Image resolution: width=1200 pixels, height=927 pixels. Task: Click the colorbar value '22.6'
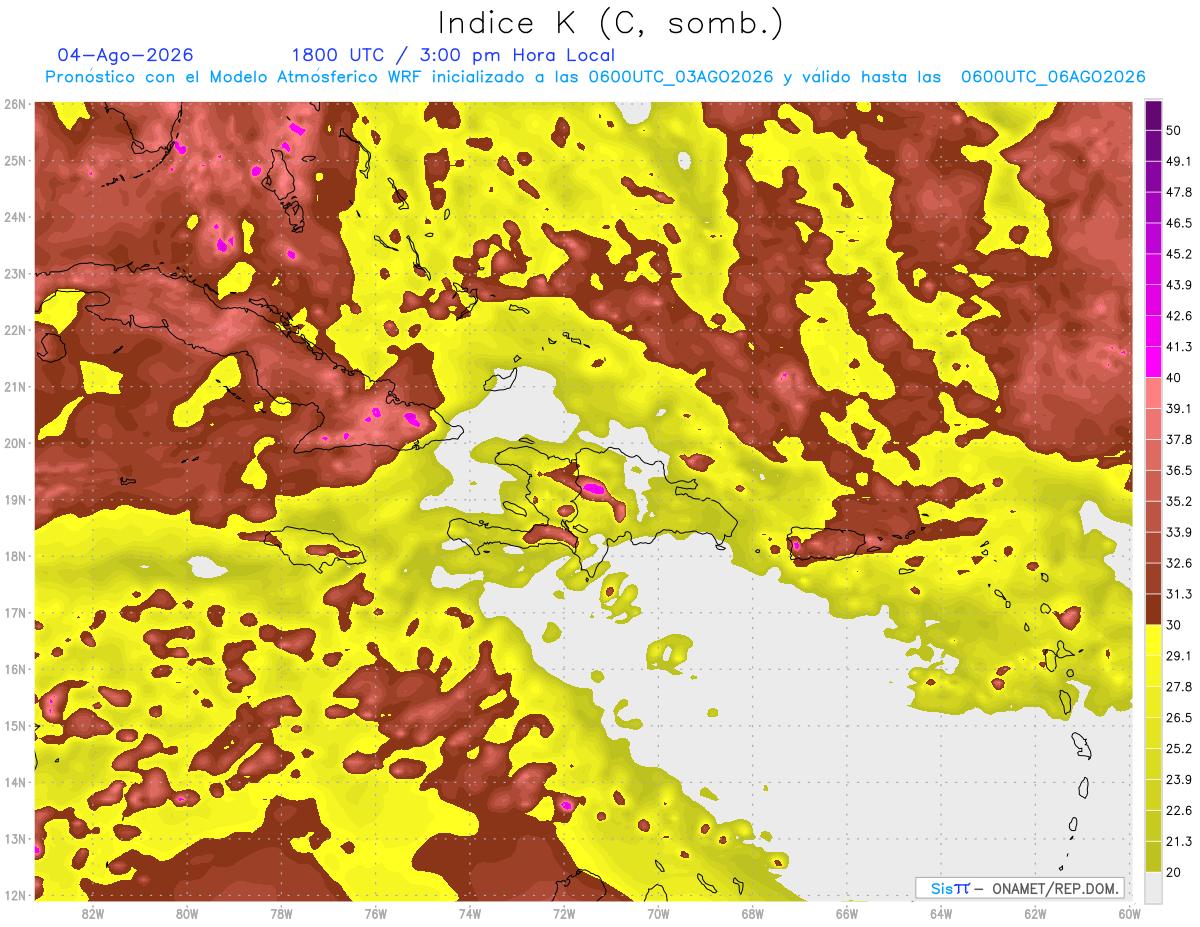[1178, 811]
